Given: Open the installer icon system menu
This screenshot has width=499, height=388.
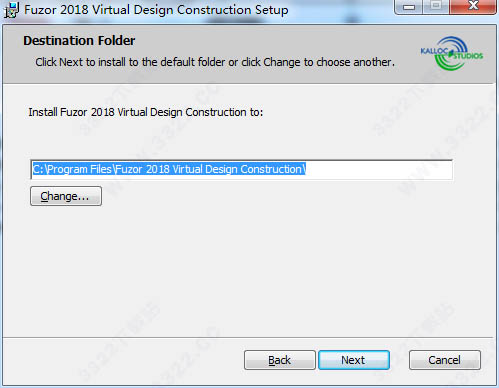Looking at the screenshot, I should pyautogui.click(x=11, y=10).
